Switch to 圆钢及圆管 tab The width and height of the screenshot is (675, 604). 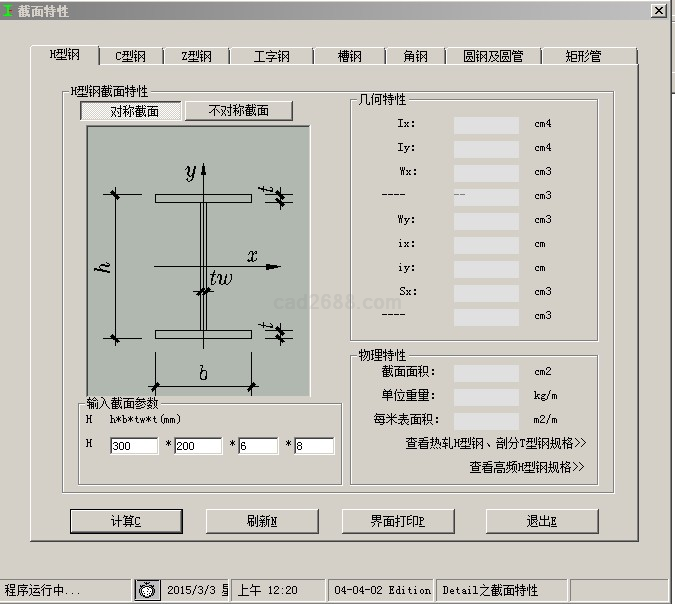493,57
